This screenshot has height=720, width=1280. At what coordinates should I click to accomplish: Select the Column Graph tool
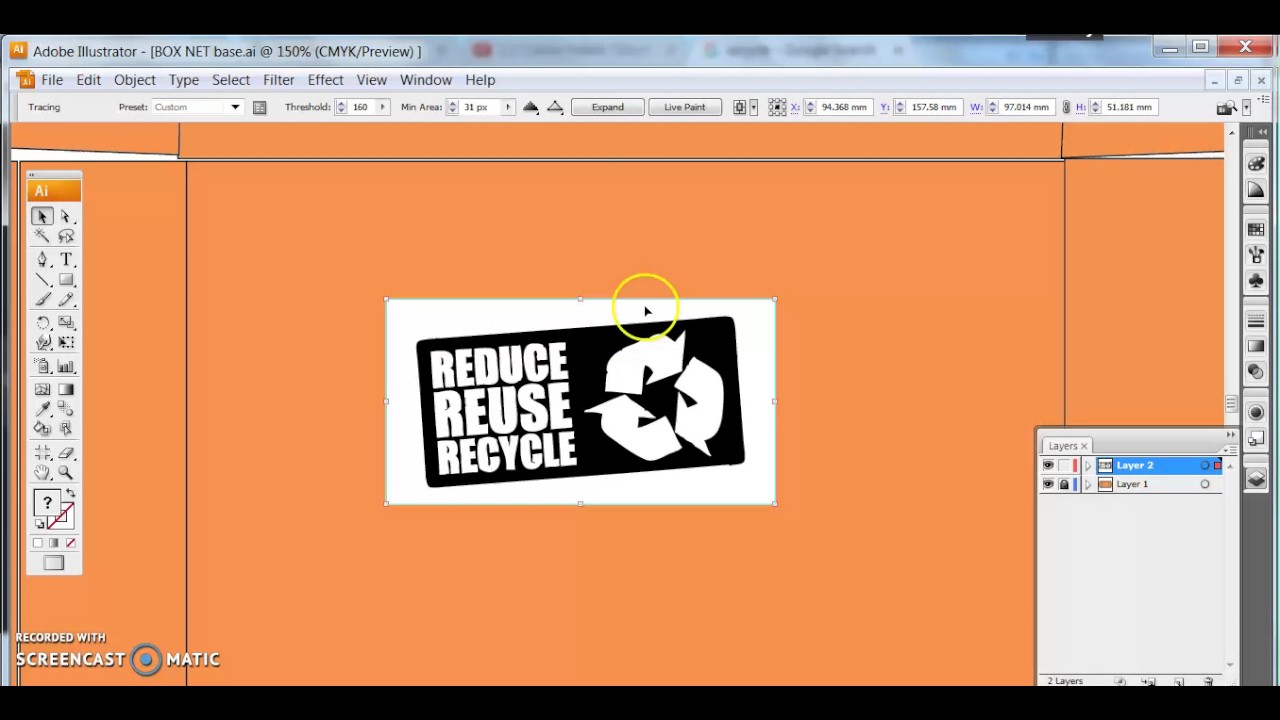66,366
